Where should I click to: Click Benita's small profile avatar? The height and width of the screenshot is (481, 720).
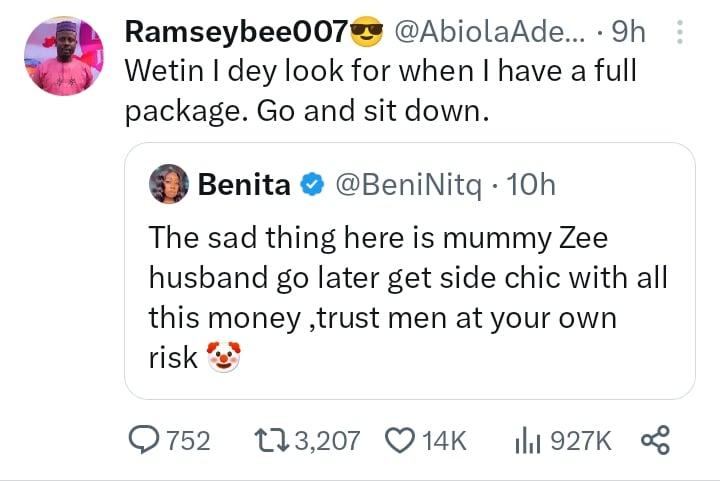click(x=168, y=184)
